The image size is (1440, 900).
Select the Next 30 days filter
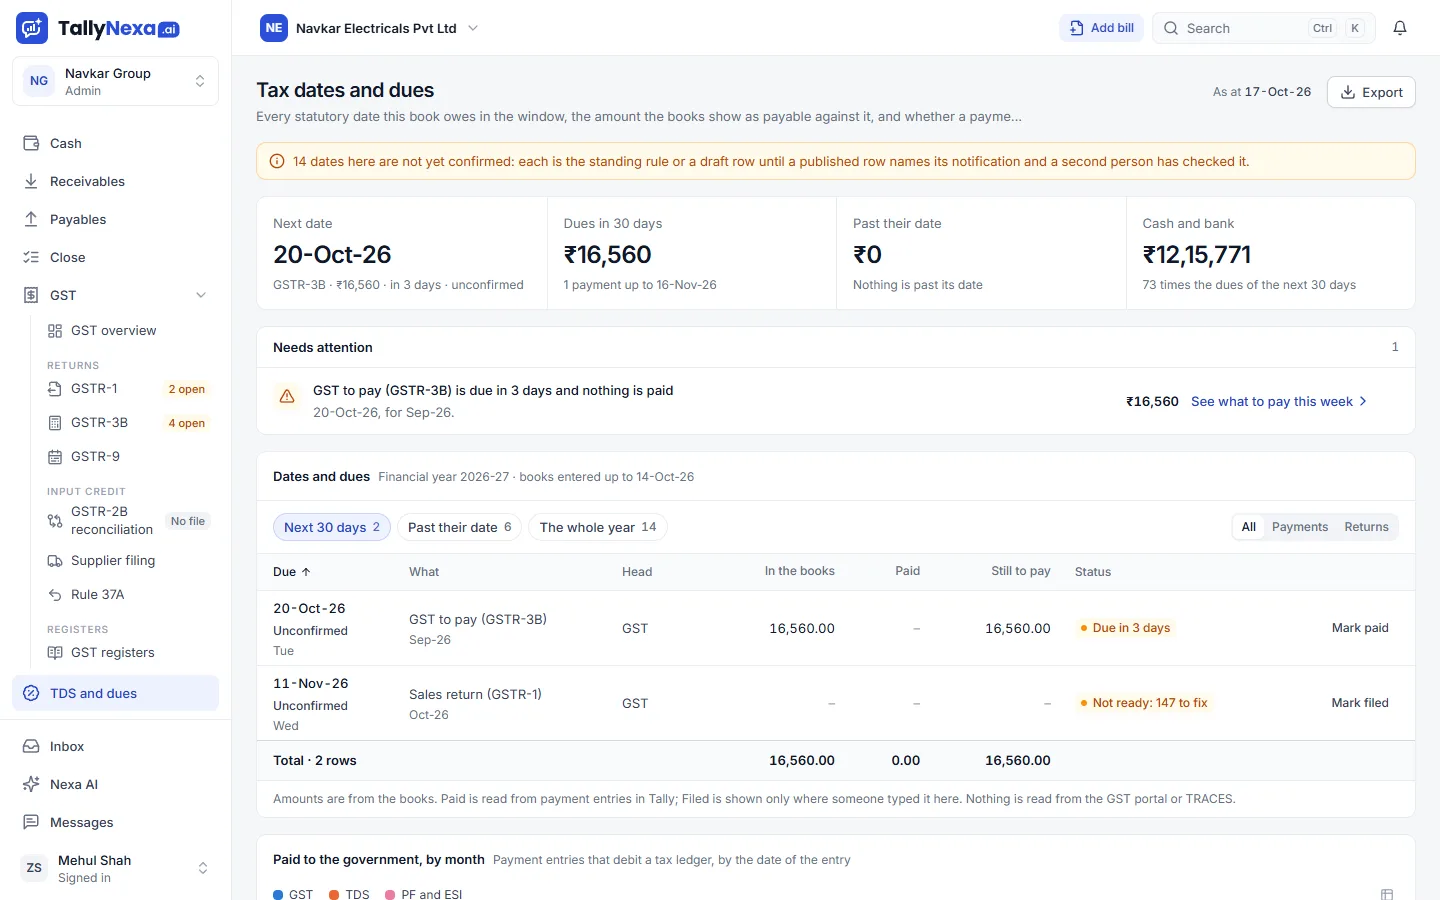332,527
